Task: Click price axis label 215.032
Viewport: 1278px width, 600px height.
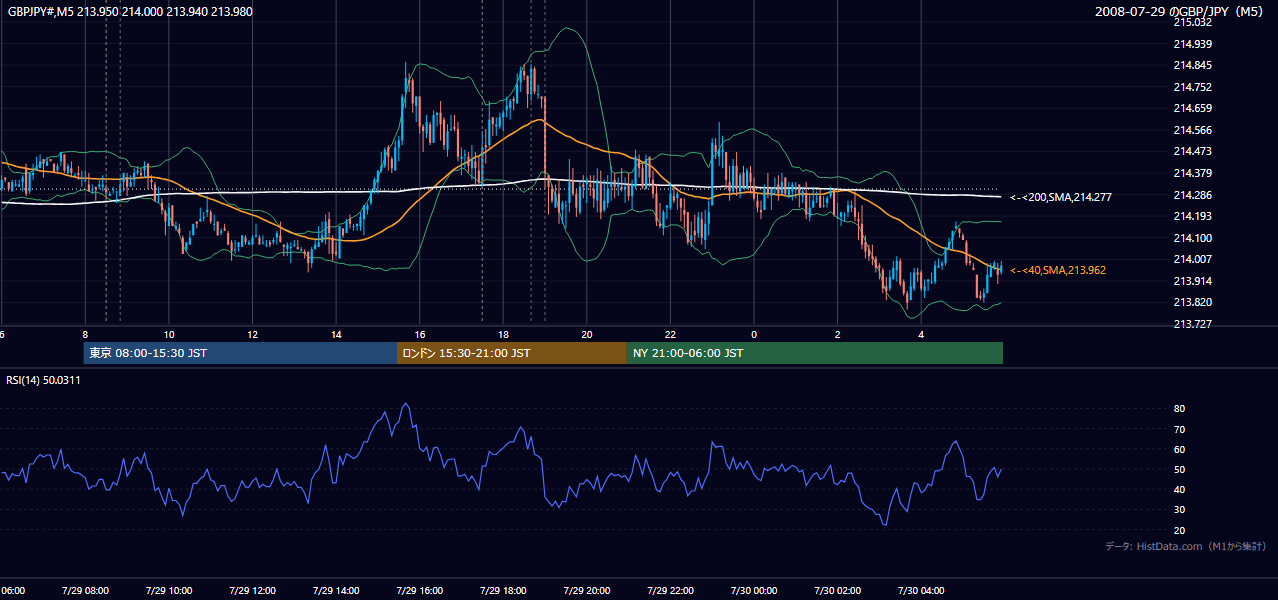Action: tap(1193, 22)
